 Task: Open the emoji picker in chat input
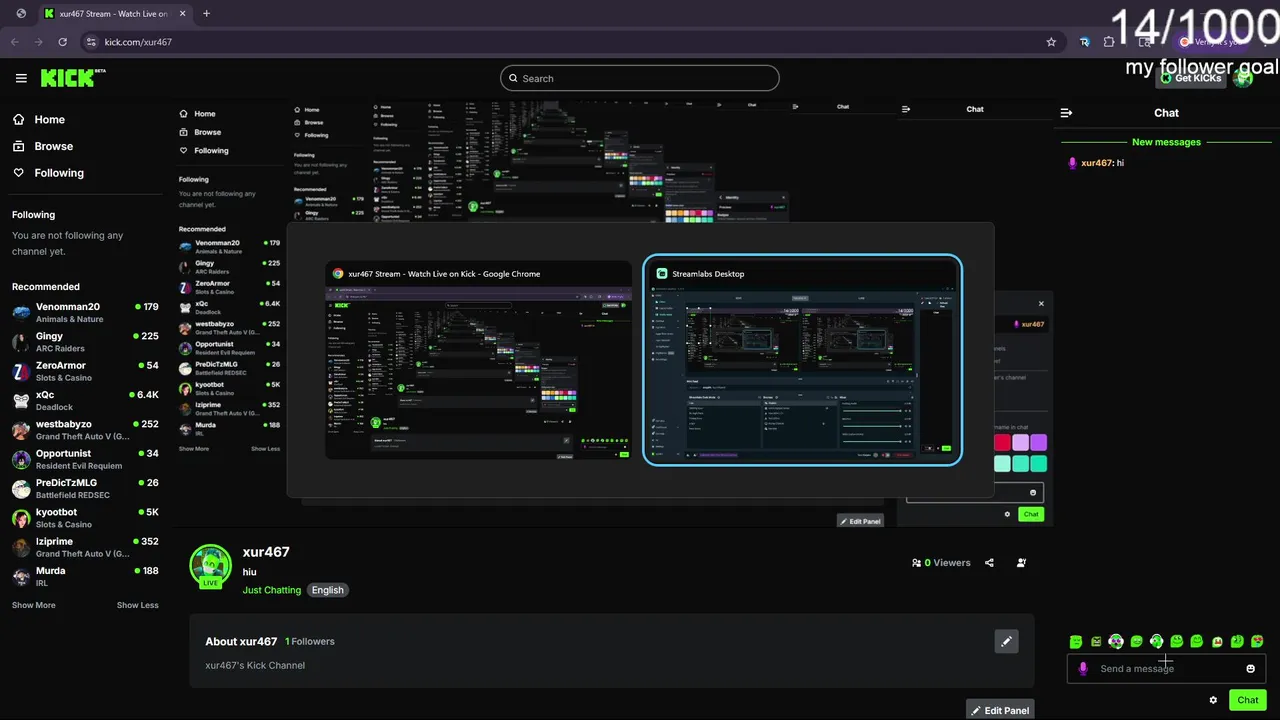[x=1250, y=669]
